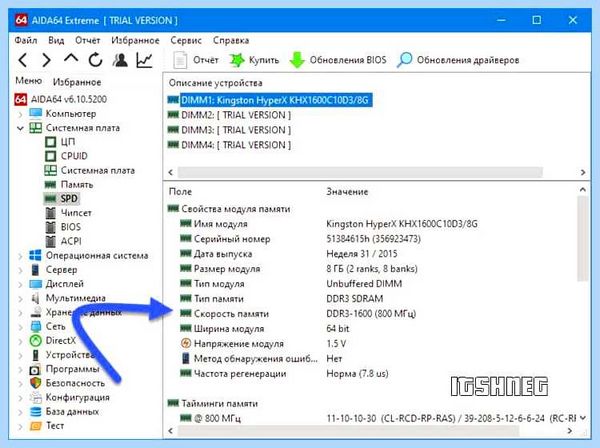Click the Конфигурация tree icon
The height and width of the screenshot is (448, 600).
click(x=36, y=397)
